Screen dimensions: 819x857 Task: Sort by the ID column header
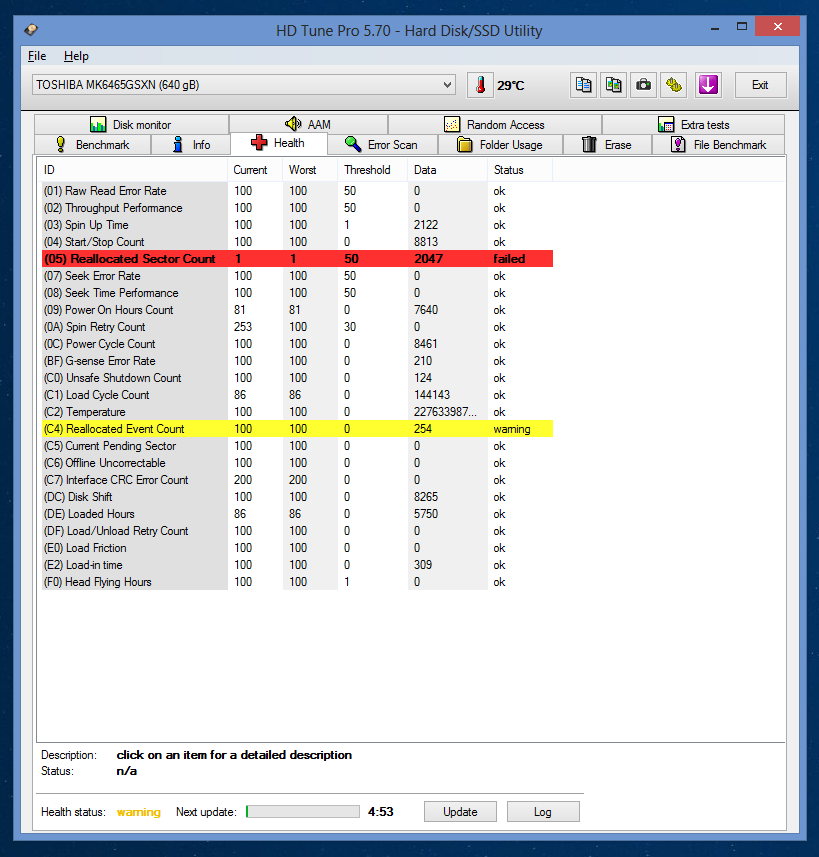coord(133,170)
